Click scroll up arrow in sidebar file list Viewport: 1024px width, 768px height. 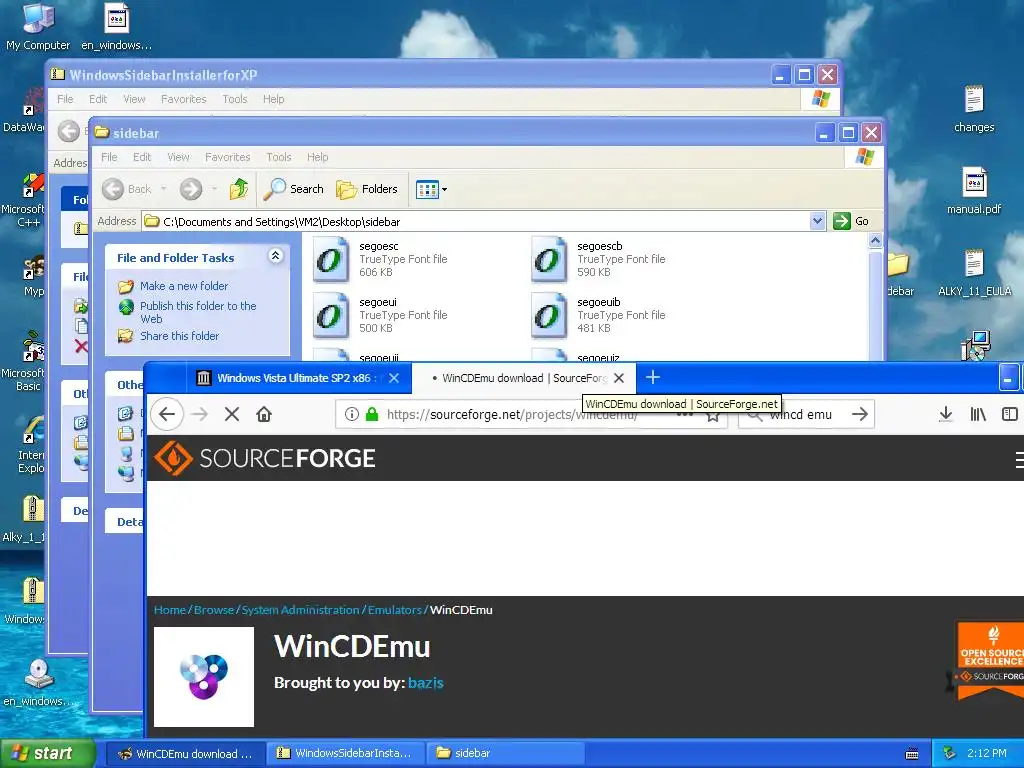click(875, 241)
